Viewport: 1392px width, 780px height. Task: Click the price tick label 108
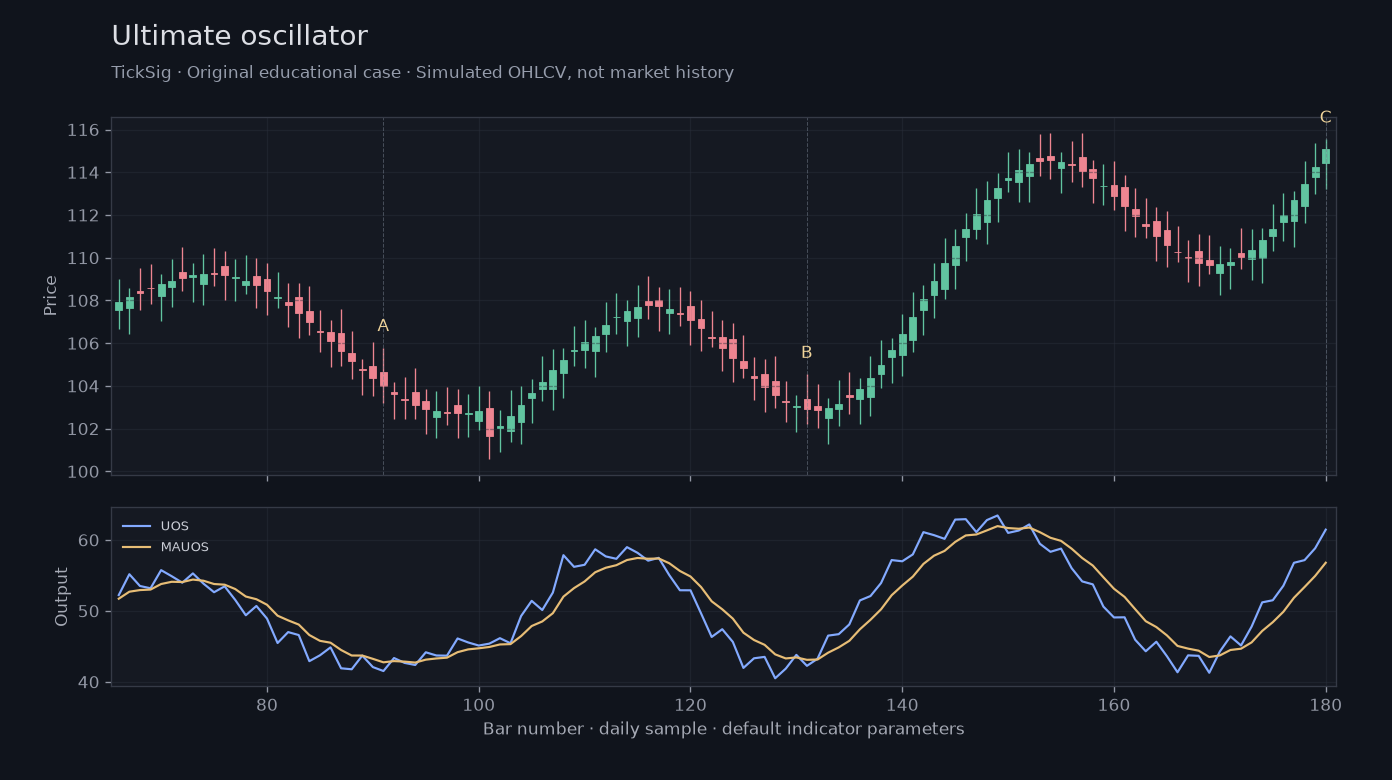(84, 301)
